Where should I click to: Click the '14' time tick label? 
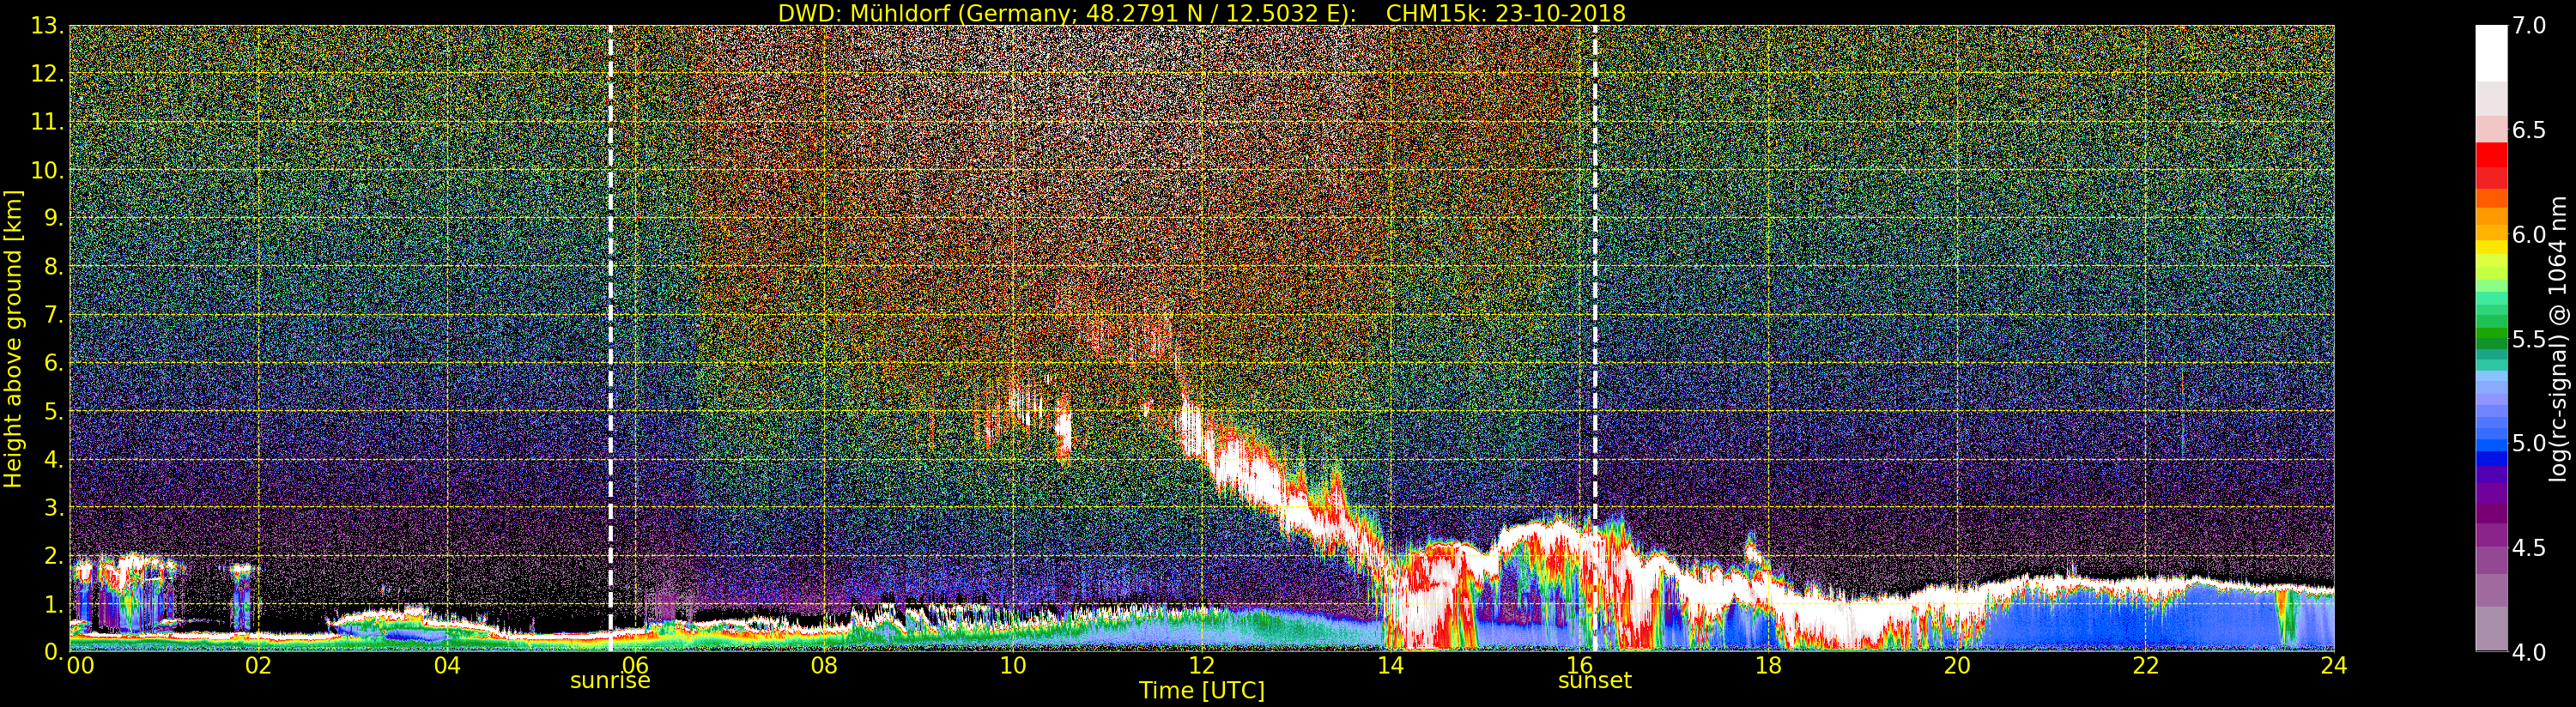point(1390,665)
